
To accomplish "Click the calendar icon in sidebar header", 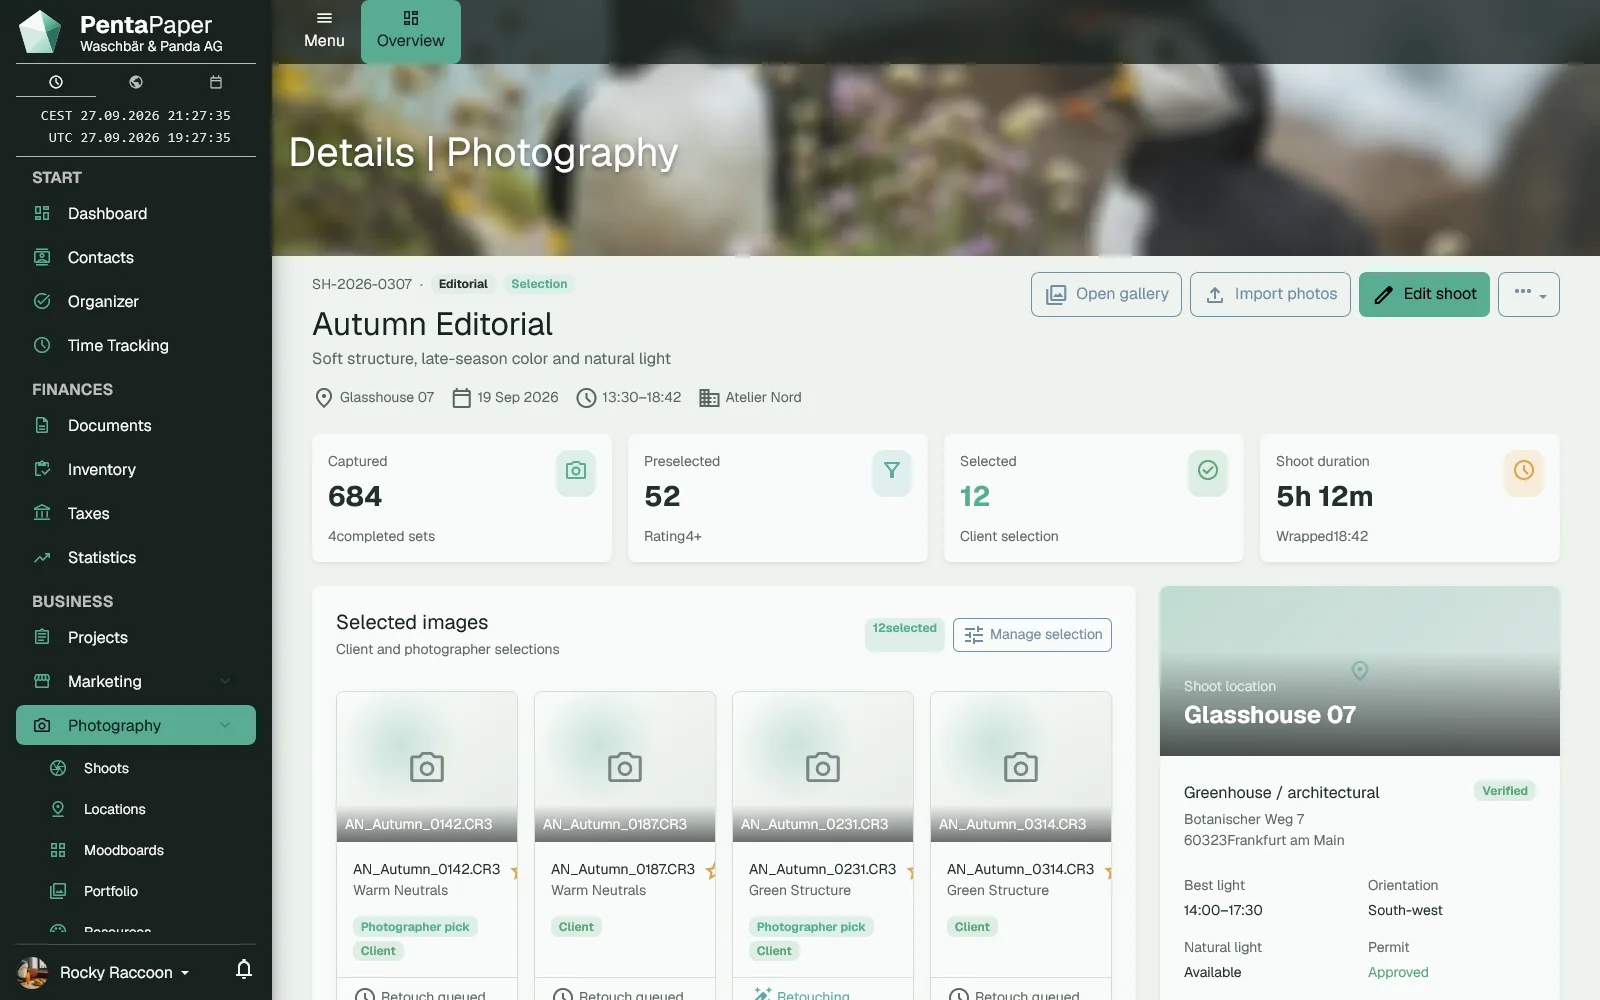I will [216, 82].
